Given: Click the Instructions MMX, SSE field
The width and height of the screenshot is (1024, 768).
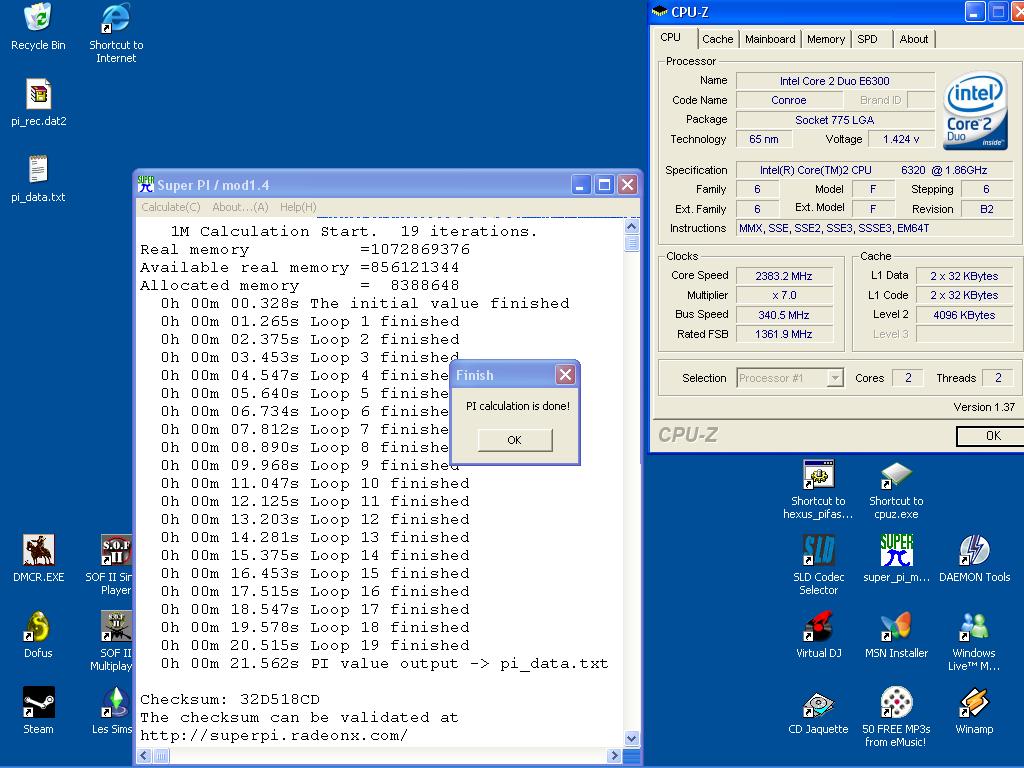Looking at the screenshot, I should click(x=874, y=228).
